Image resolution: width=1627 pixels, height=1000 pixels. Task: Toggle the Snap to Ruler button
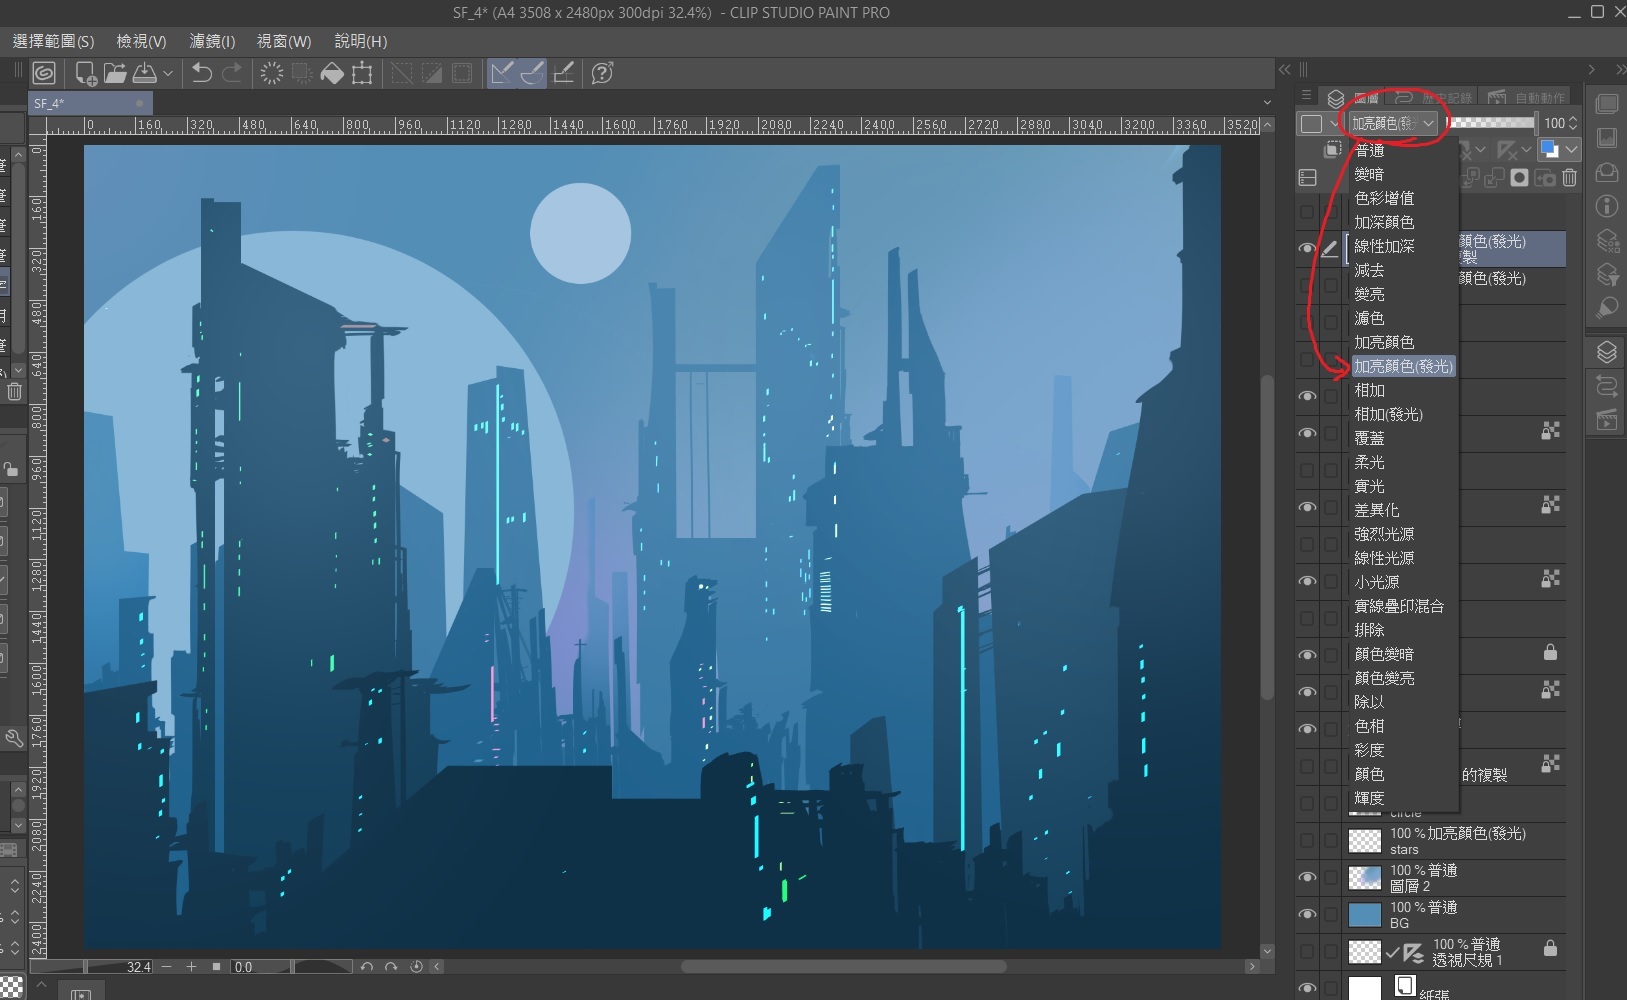[502, 73]
